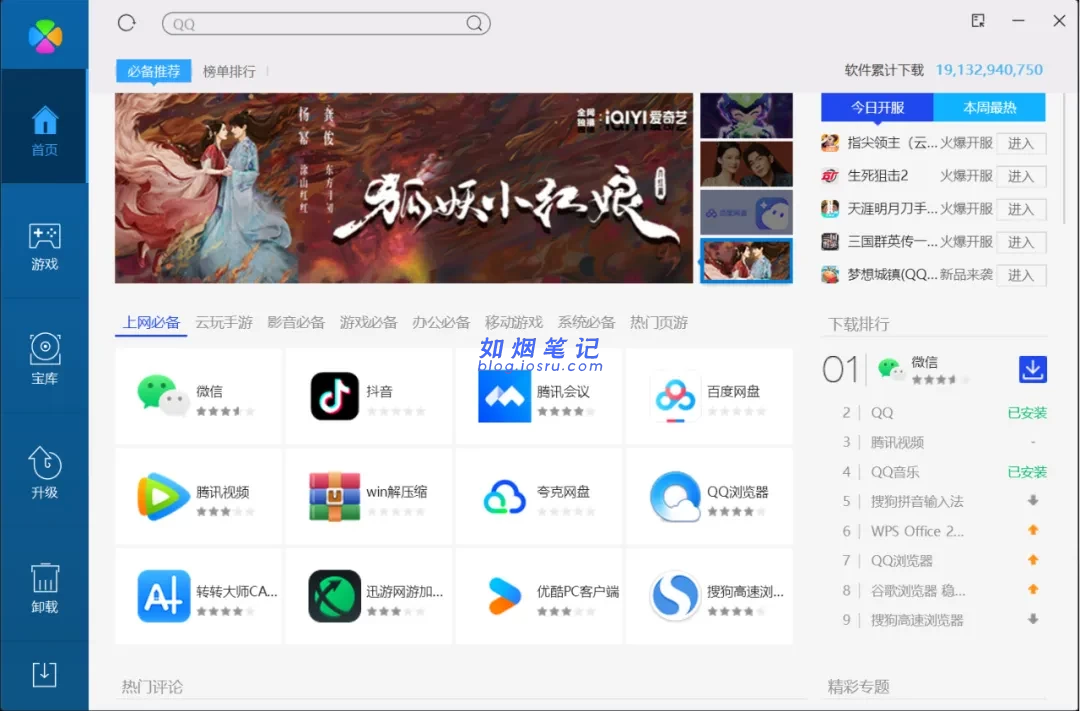This screenshot has width=1080, height=711.
Task: Open the 夸克网盘 app tile
Action: (x=539, y=497)
